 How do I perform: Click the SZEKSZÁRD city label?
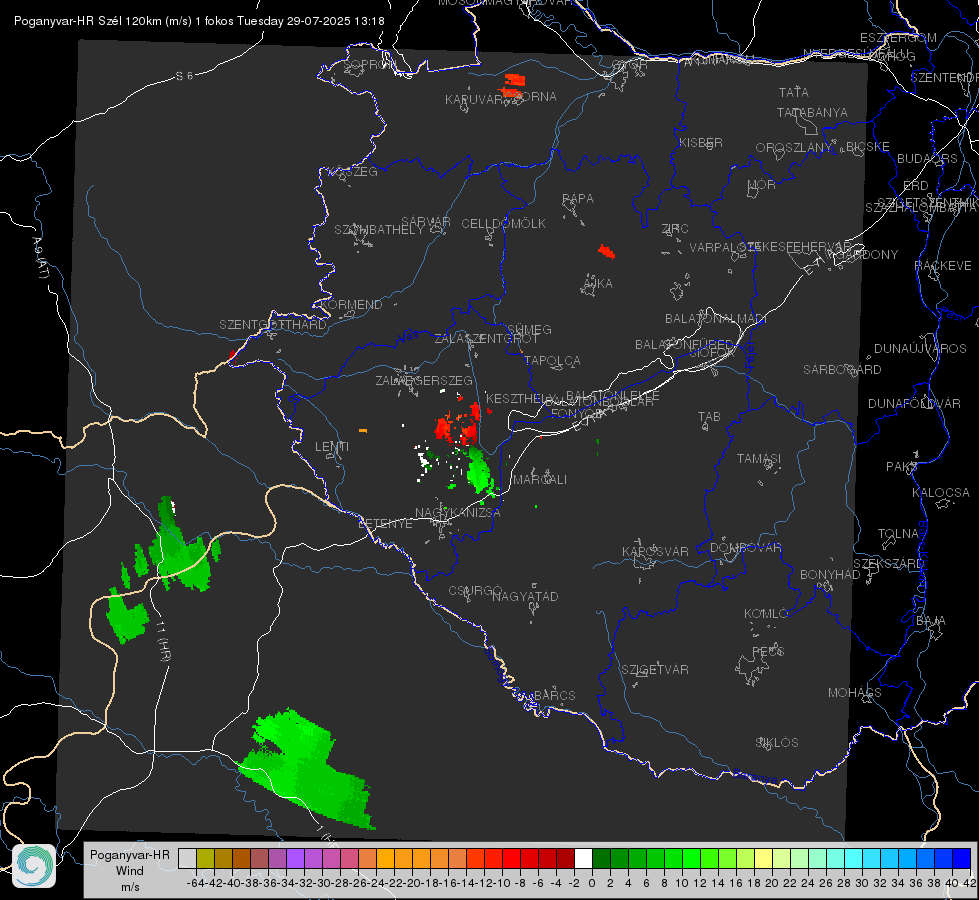point(888,564)
